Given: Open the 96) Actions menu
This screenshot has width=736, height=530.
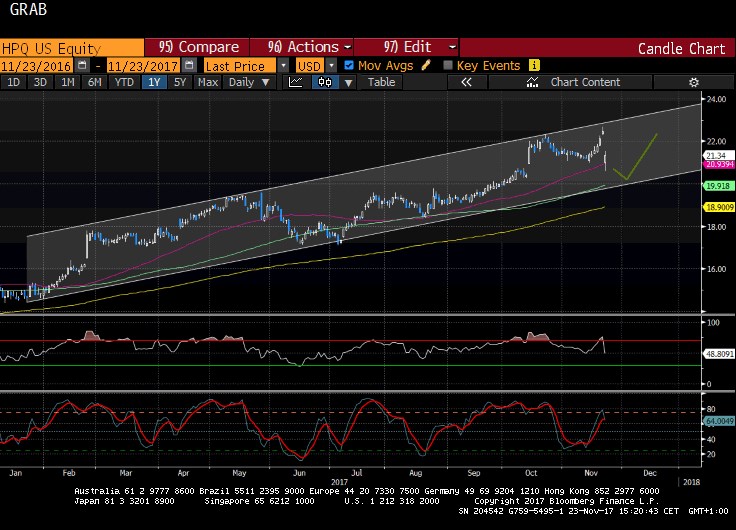Looking at the screenshot, I should tap(302, 47).
